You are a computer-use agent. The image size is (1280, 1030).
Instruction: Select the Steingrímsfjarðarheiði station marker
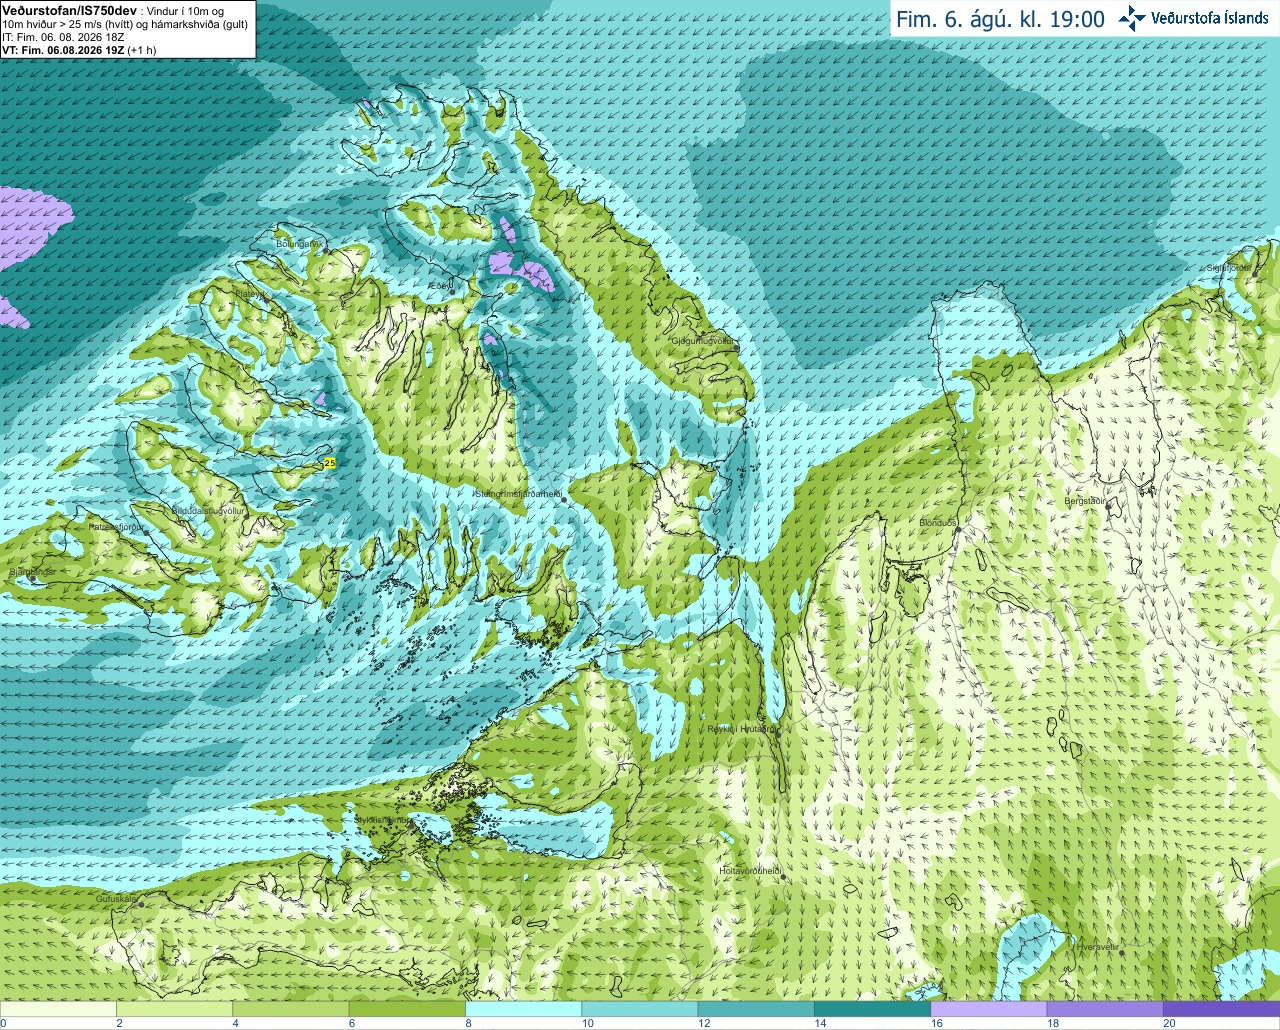[564, 499]
